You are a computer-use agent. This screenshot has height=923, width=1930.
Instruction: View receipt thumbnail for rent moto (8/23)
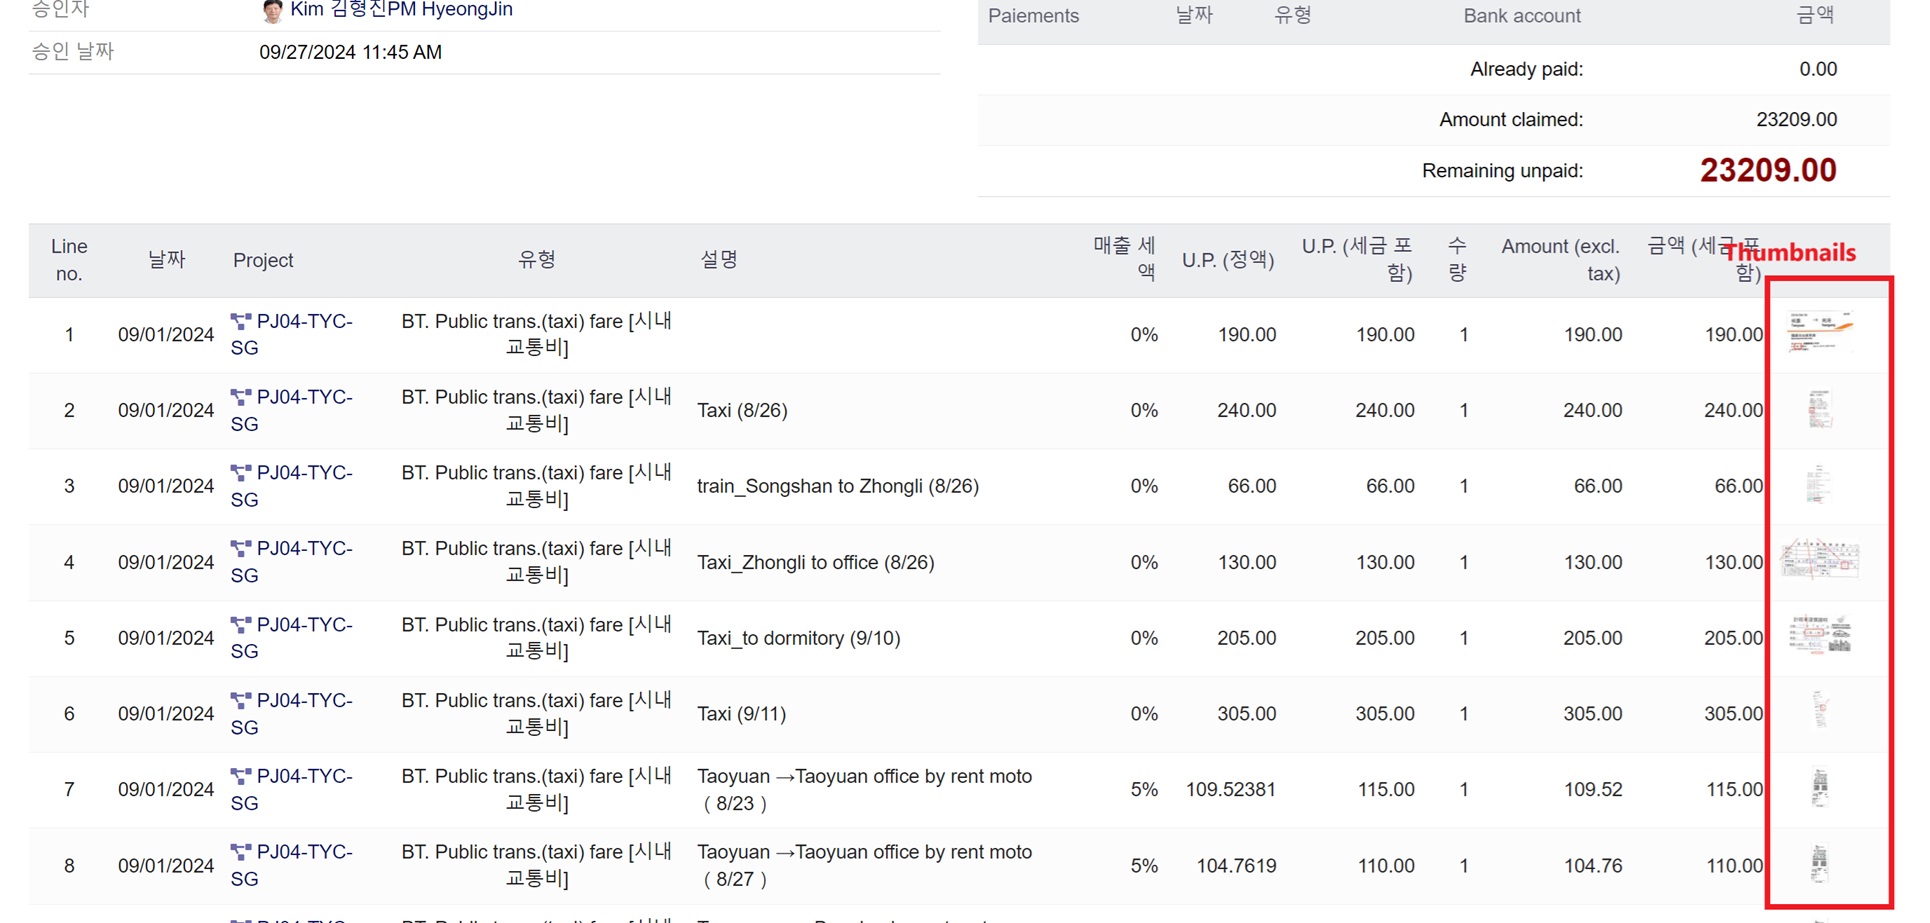(x=1820, y=788)
